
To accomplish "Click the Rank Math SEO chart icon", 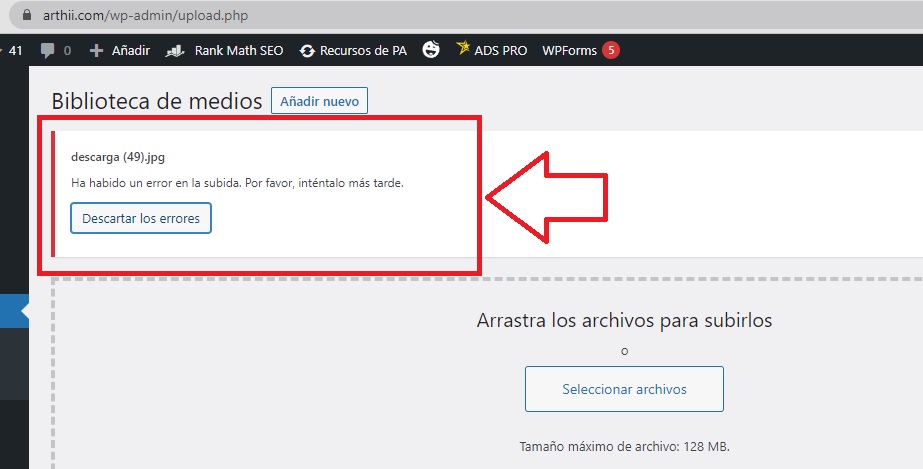I will pyautogui.click(x=175, y=51).
